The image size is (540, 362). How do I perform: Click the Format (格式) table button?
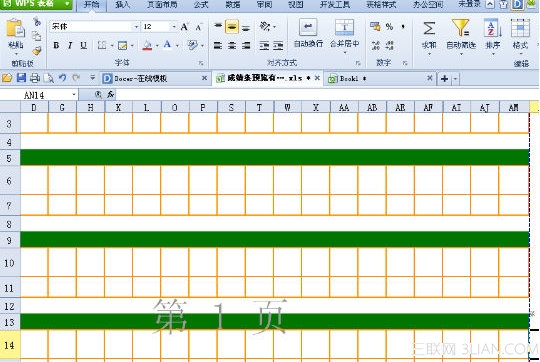[520, 36]
